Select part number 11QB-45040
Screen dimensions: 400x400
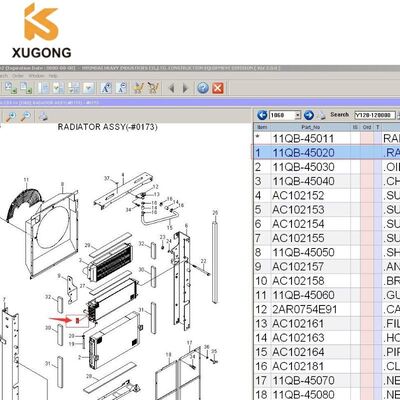click(x=303, y=181)
